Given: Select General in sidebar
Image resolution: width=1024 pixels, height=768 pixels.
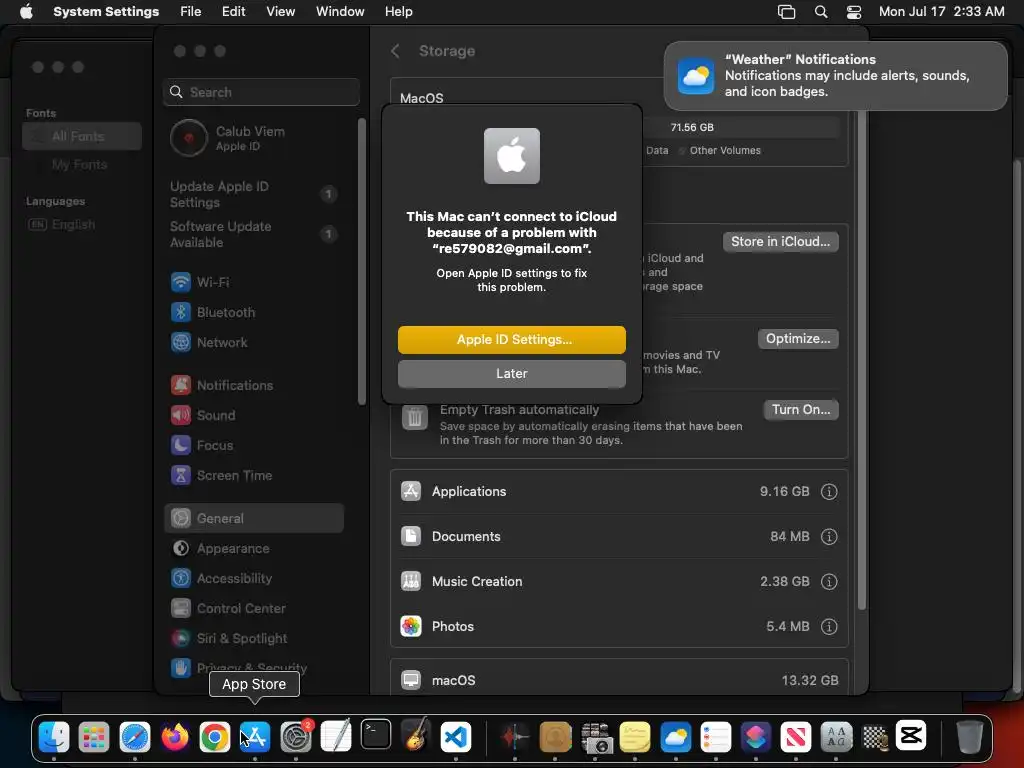Looking at the screenshot, I should click(x=255, y=519).
